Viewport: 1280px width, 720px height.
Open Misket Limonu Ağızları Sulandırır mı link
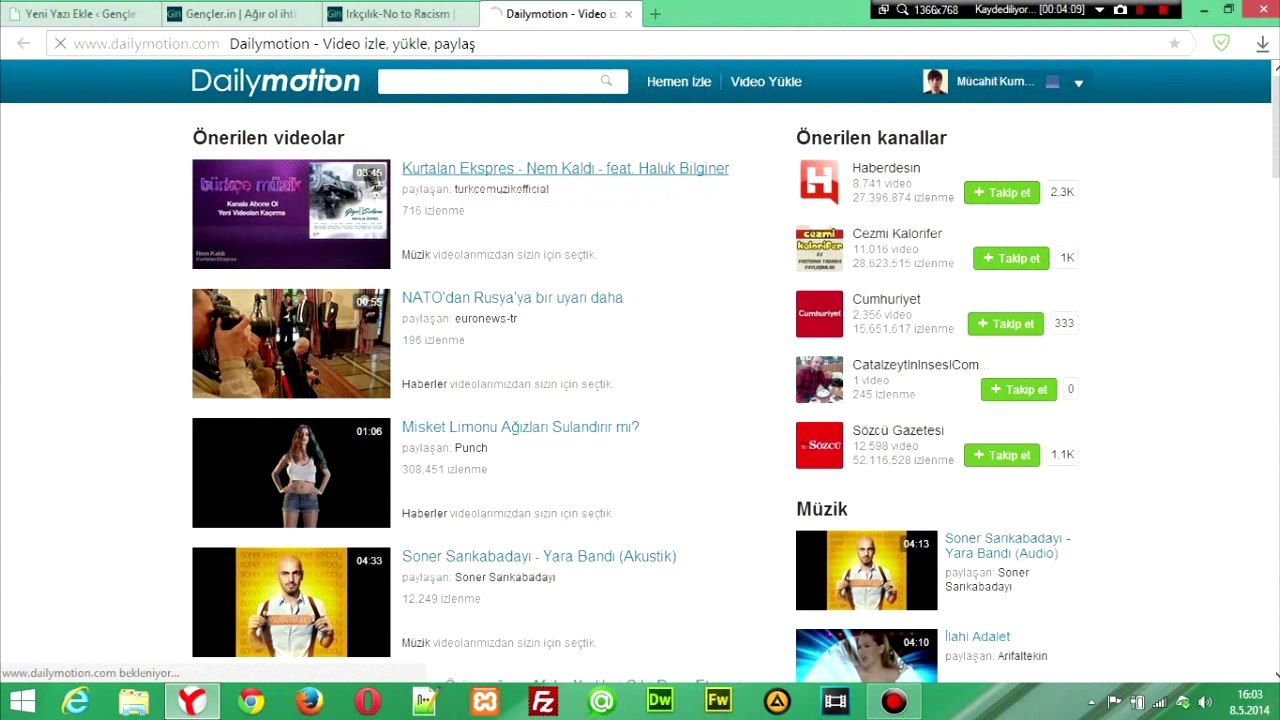click(x=520, y=427)
